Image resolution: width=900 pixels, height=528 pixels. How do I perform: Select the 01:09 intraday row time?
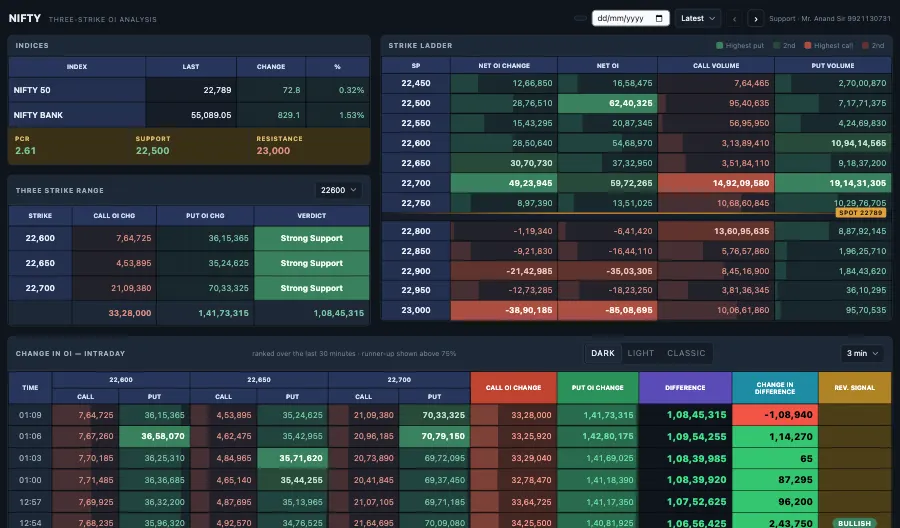coord(30,415)
